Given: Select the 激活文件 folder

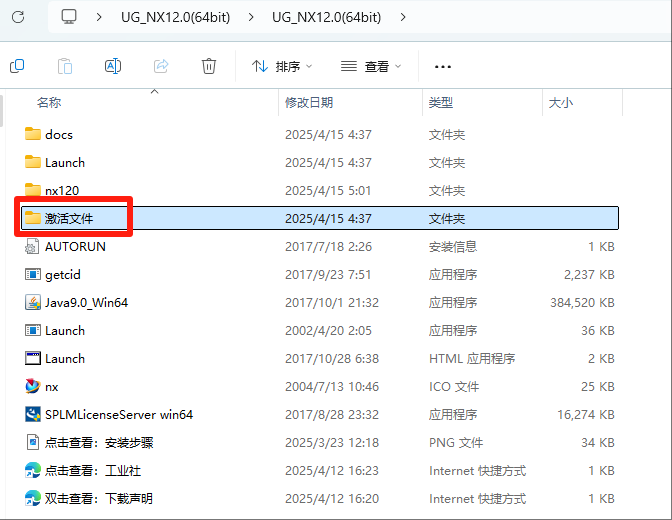Looking at the screenshot, I should click(x=68, y=218).
